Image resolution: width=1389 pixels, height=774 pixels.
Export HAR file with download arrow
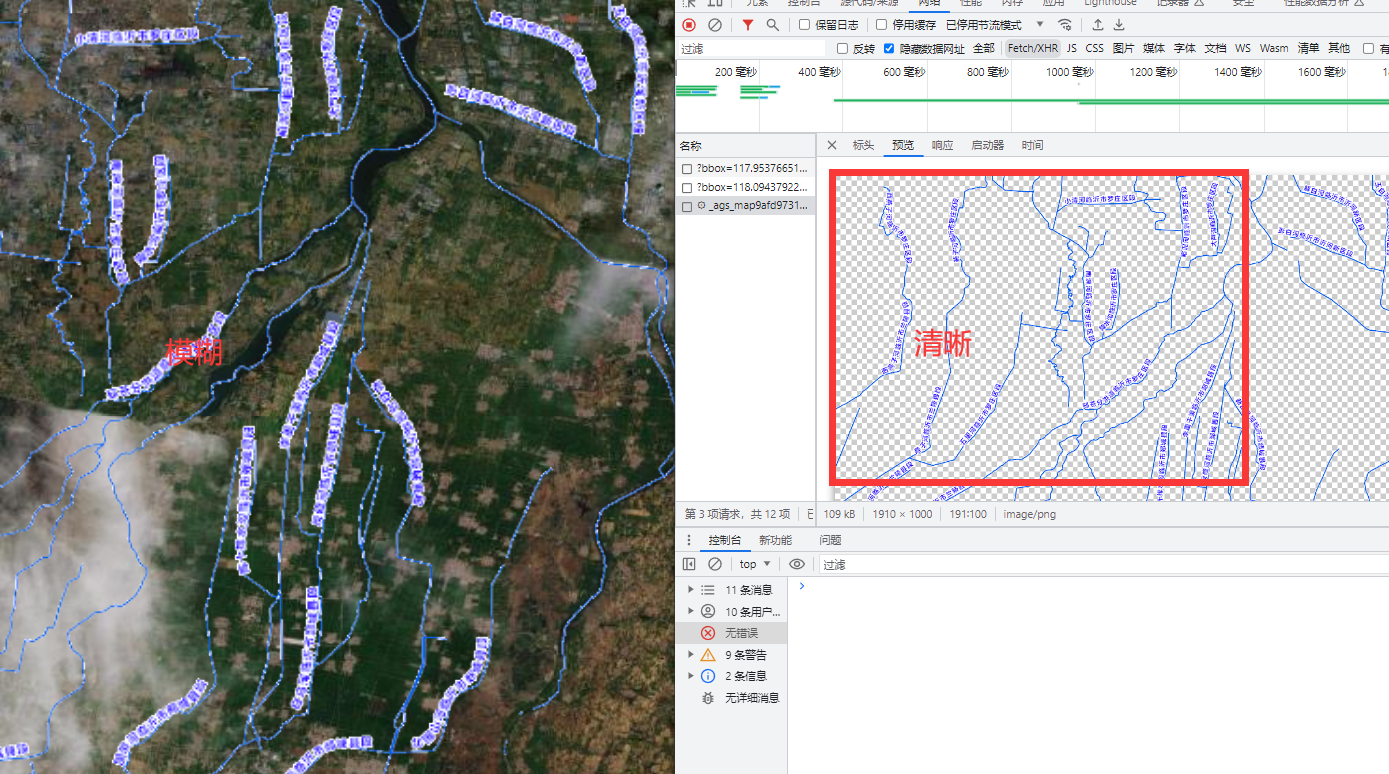tap(1119, 25)
